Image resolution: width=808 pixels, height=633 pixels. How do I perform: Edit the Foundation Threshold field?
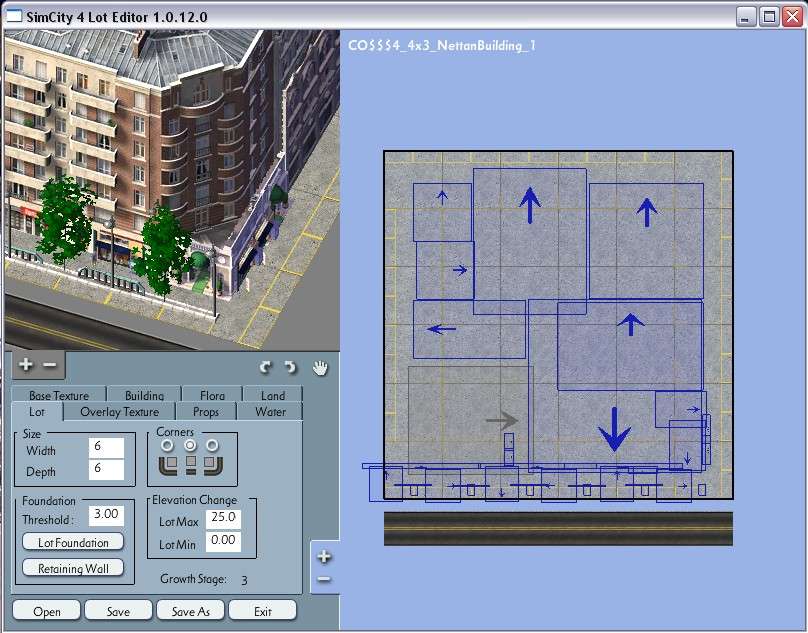pos(106,515)
